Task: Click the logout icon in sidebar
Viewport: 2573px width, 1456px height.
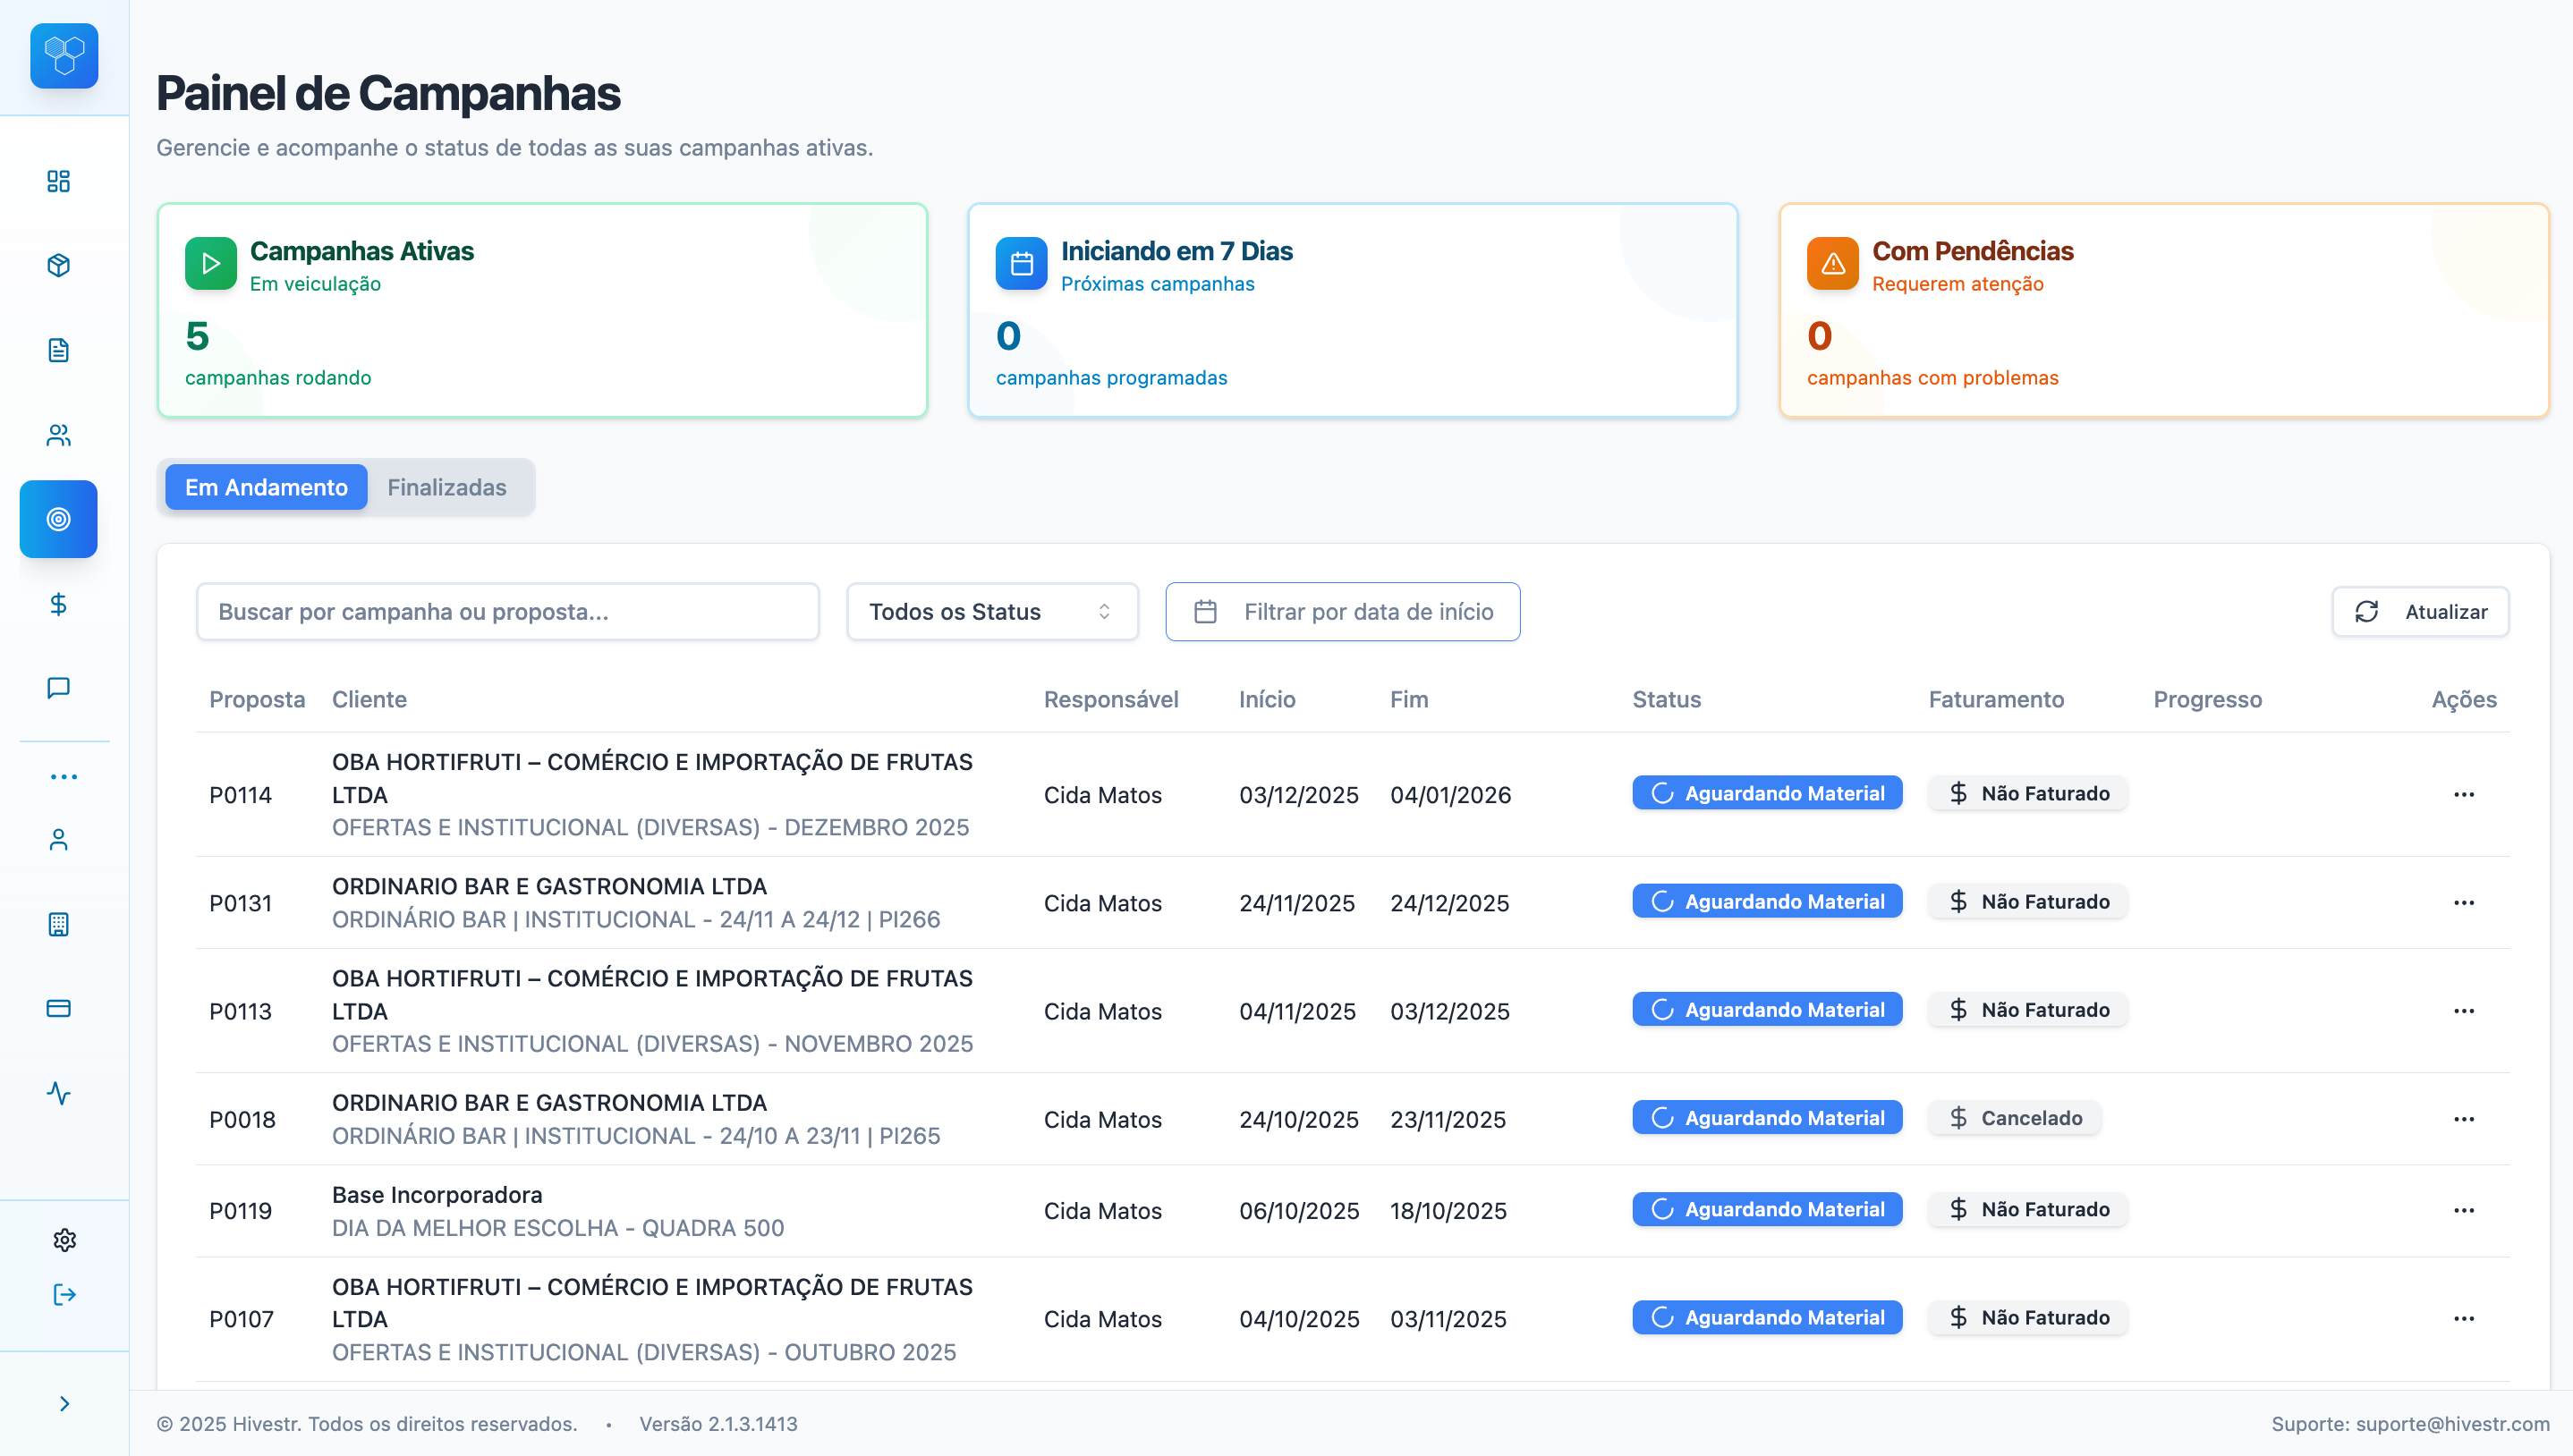Action: (x=64, y=1295)
